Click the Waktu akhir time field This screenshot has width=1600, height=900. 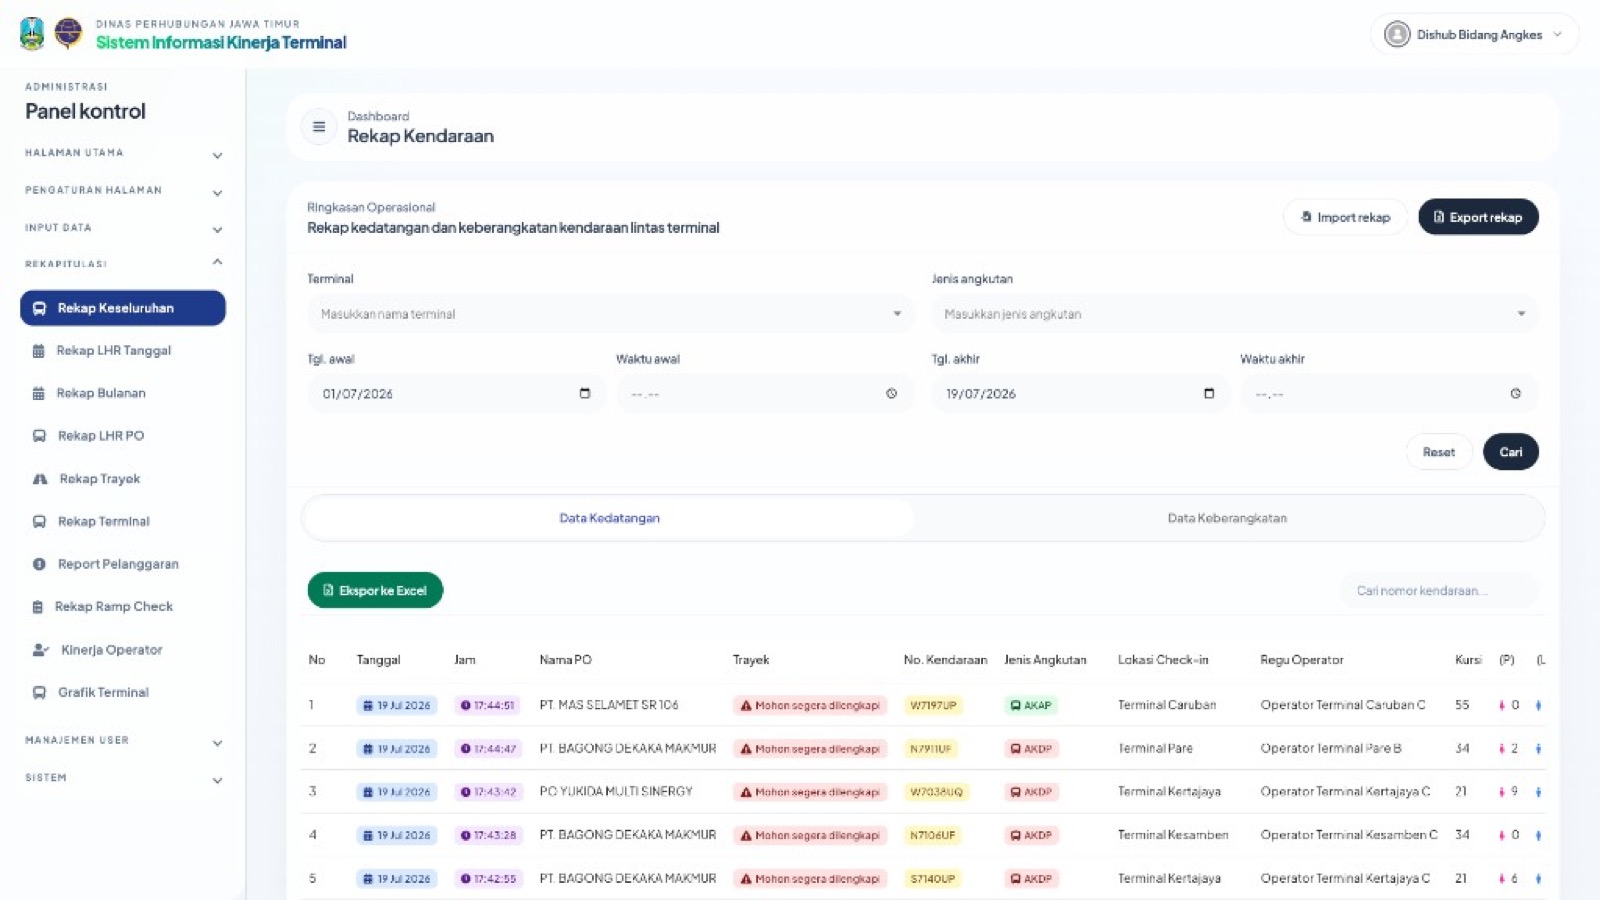point(1389,394)
